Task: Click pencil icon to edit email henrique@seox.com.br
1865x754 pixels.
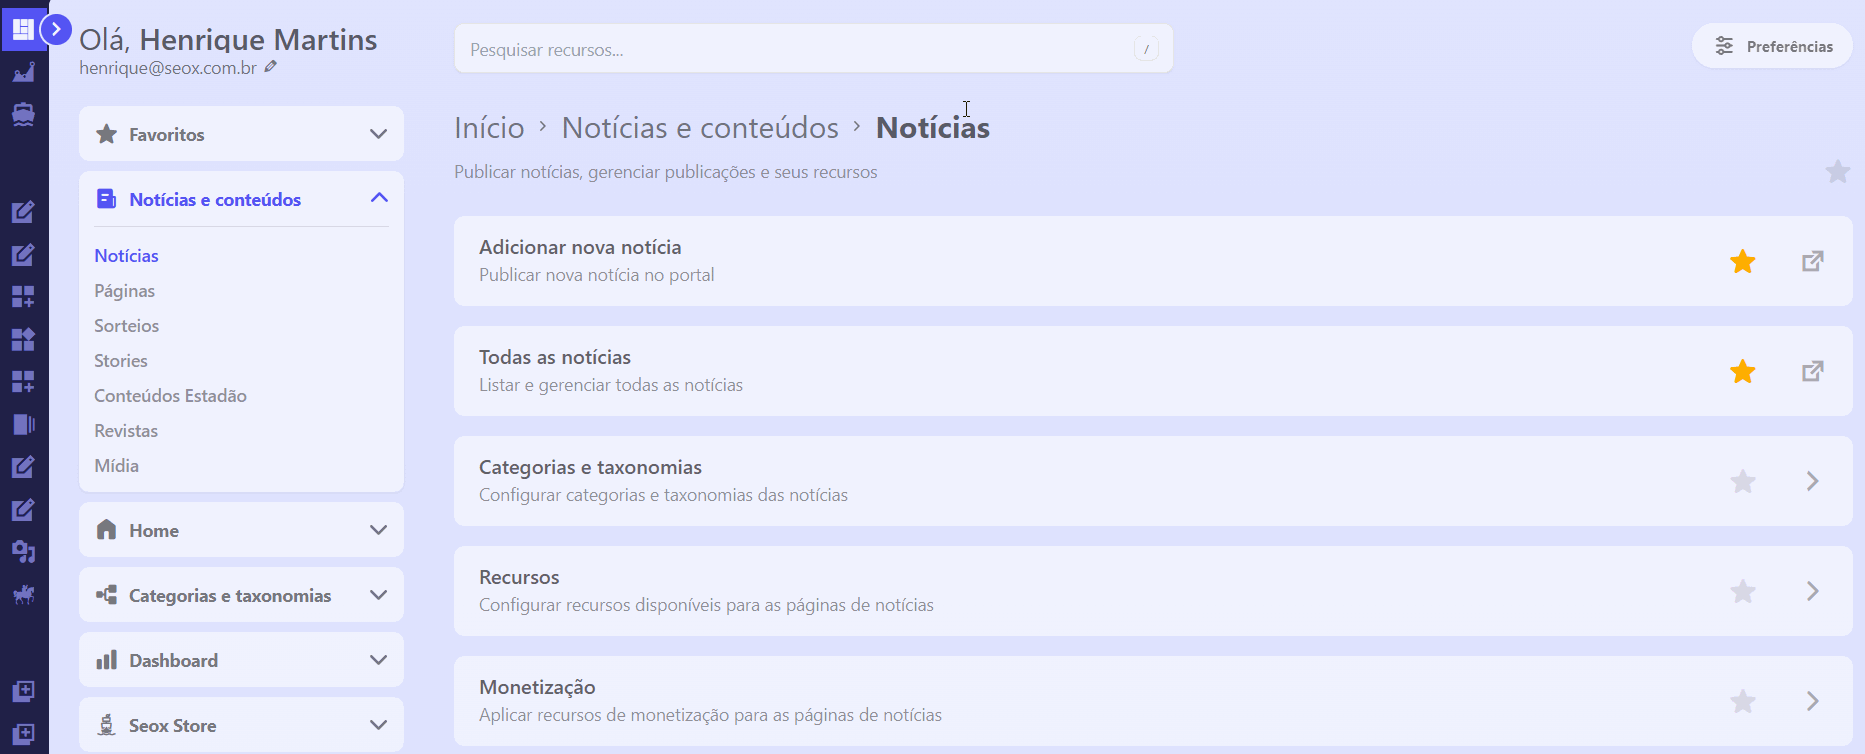Action: pos(271,67)
